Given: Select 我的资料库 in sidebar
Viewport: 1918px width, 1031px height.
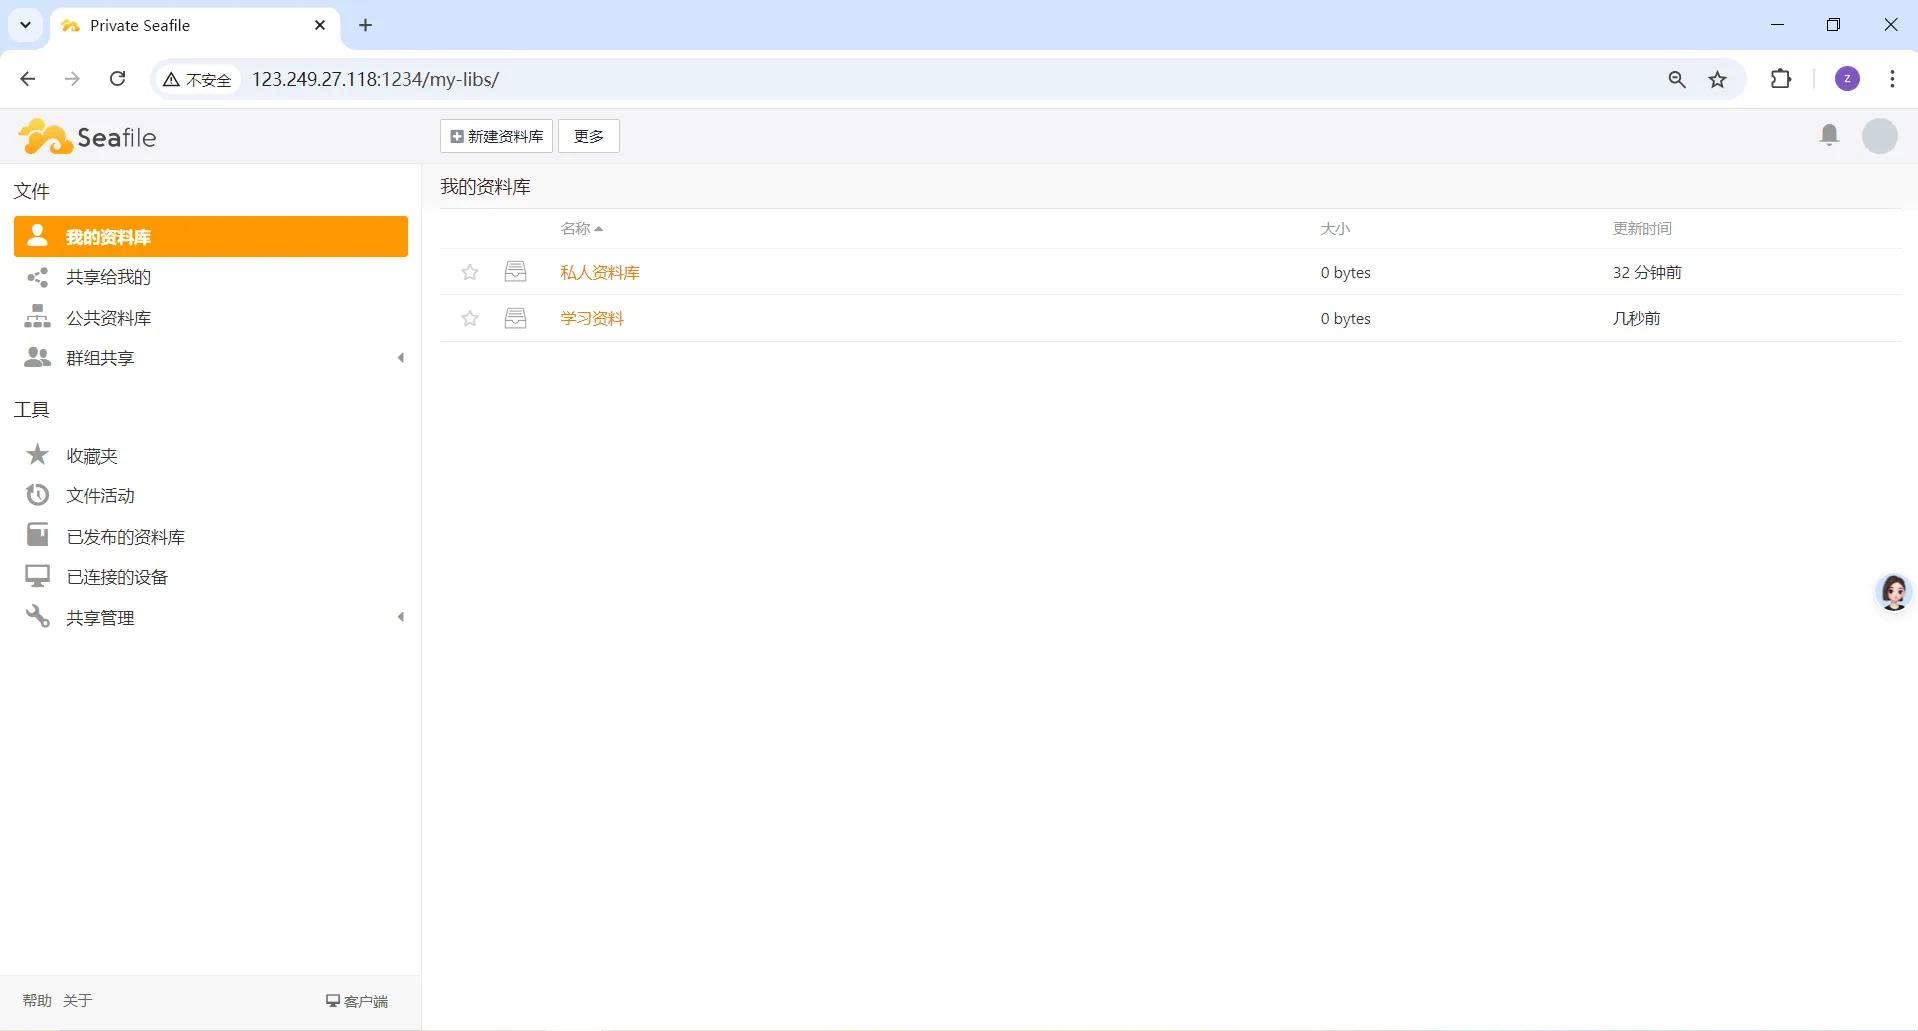Looking at the screenshot, I should (211, 236).
